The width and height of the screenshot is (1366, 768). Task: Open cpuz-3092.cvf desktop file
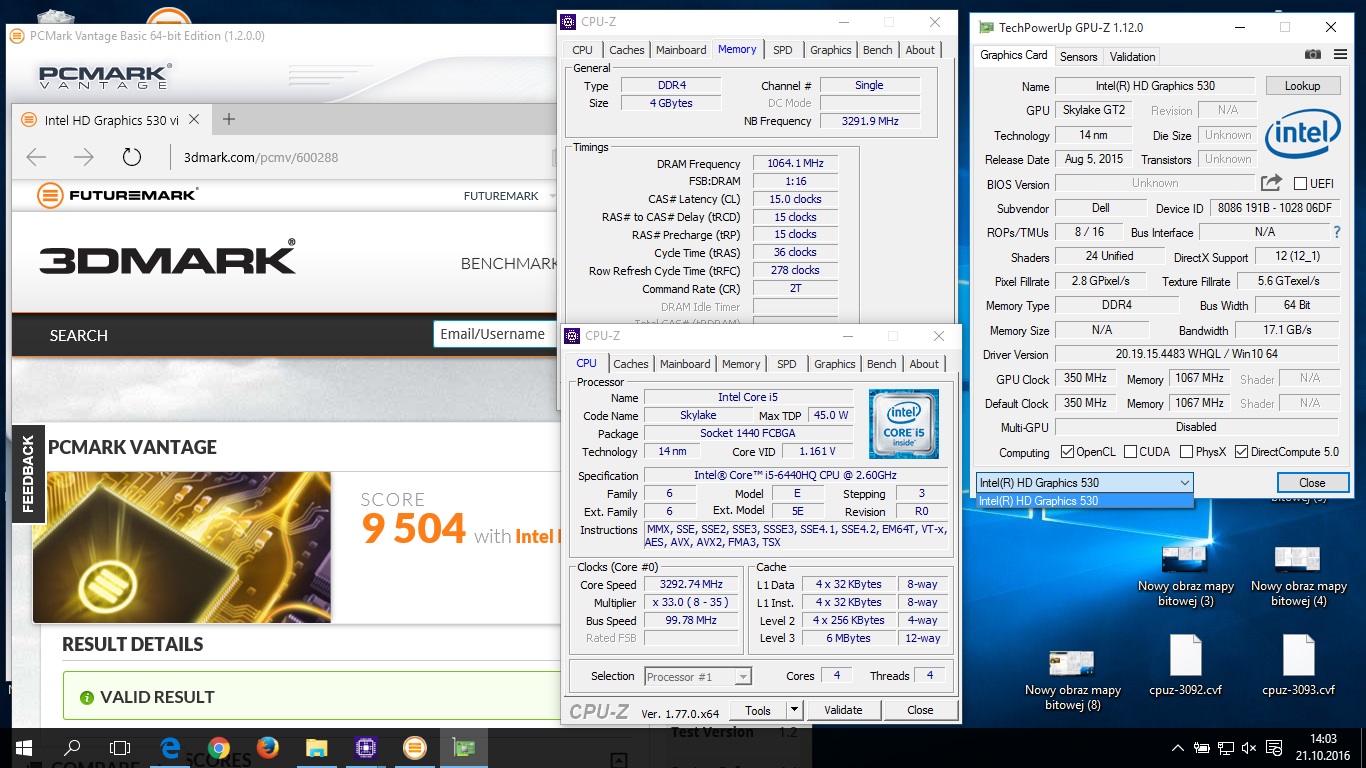click(x=1185, y=665)
